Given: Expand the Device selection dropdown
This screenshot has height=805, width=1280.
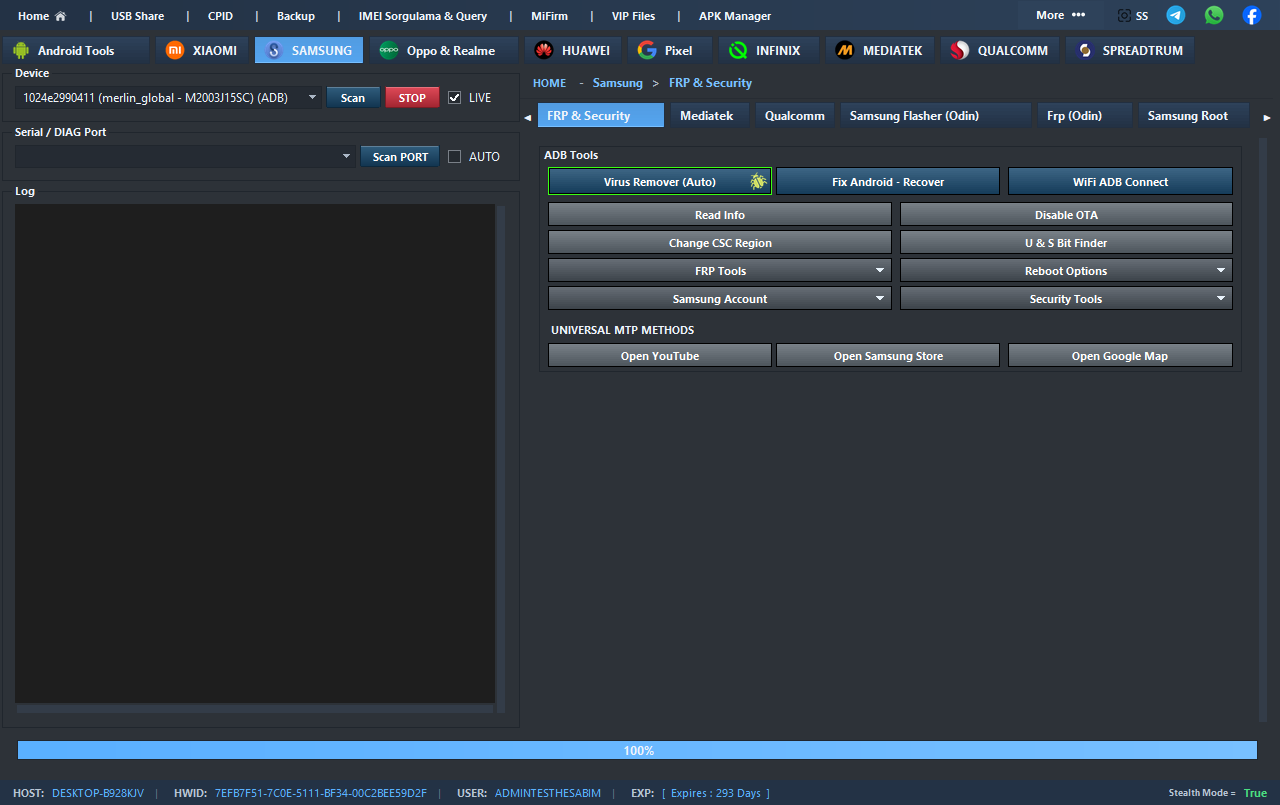Looking at the screenshot, I should (x=312, y=98).
